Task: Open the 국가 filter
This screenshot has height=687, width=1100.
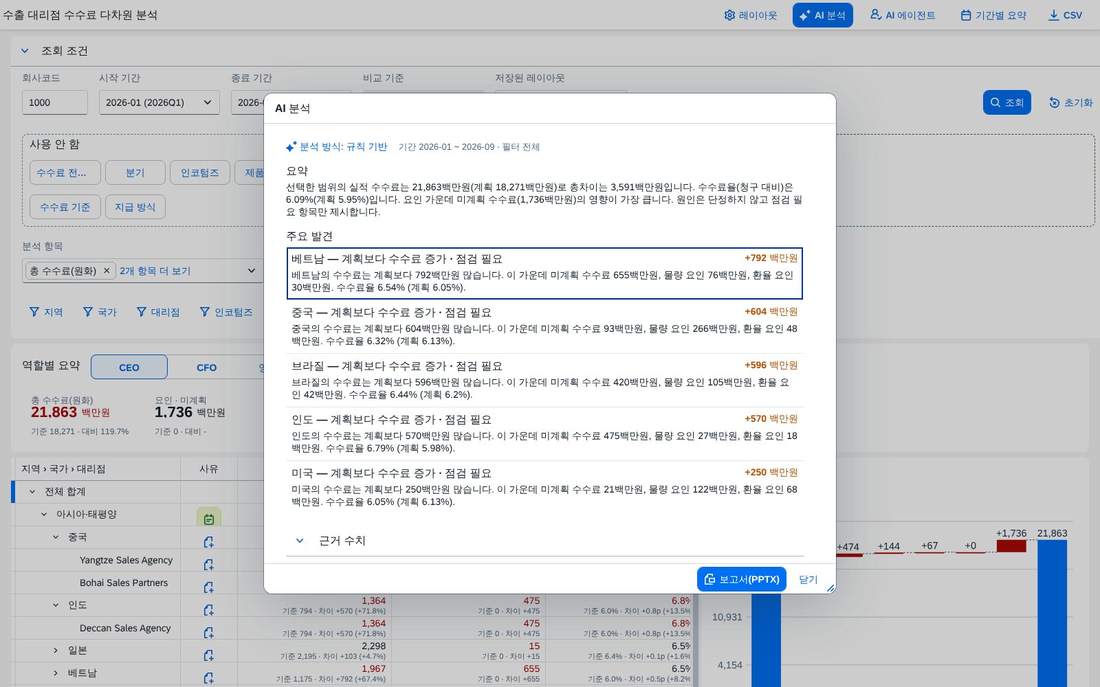Action: click(100, 312)
